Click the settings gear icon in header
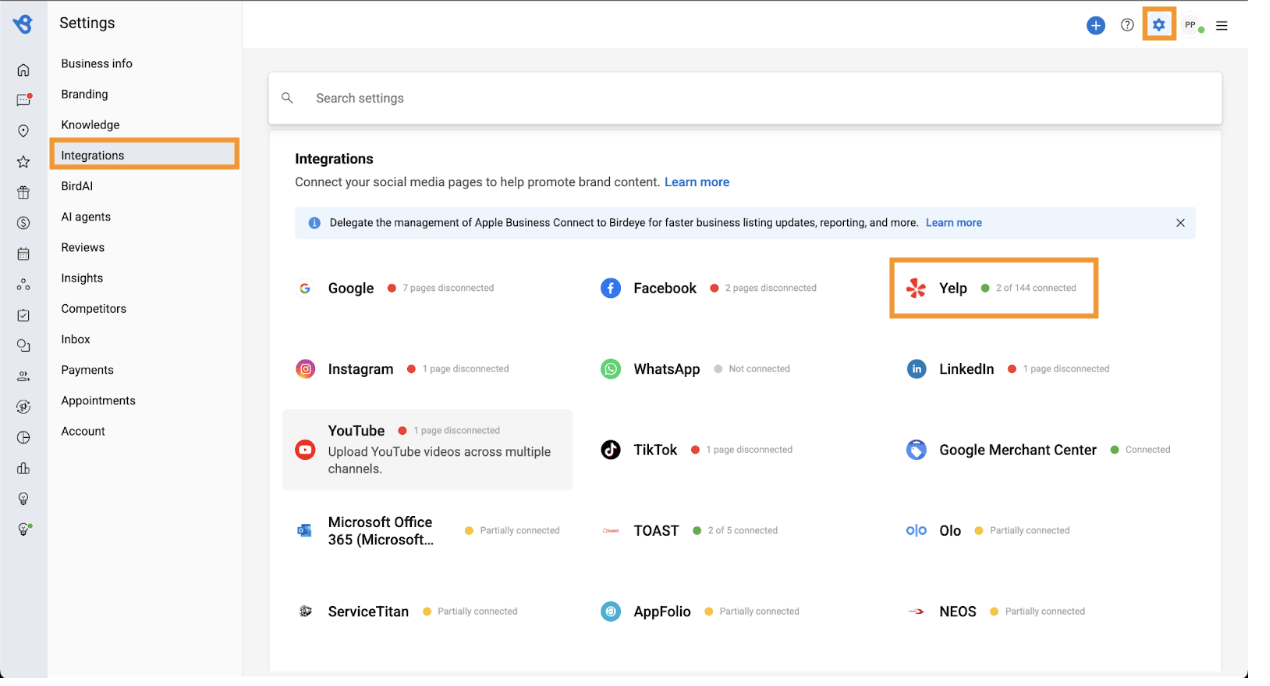 pos(1158,25)
